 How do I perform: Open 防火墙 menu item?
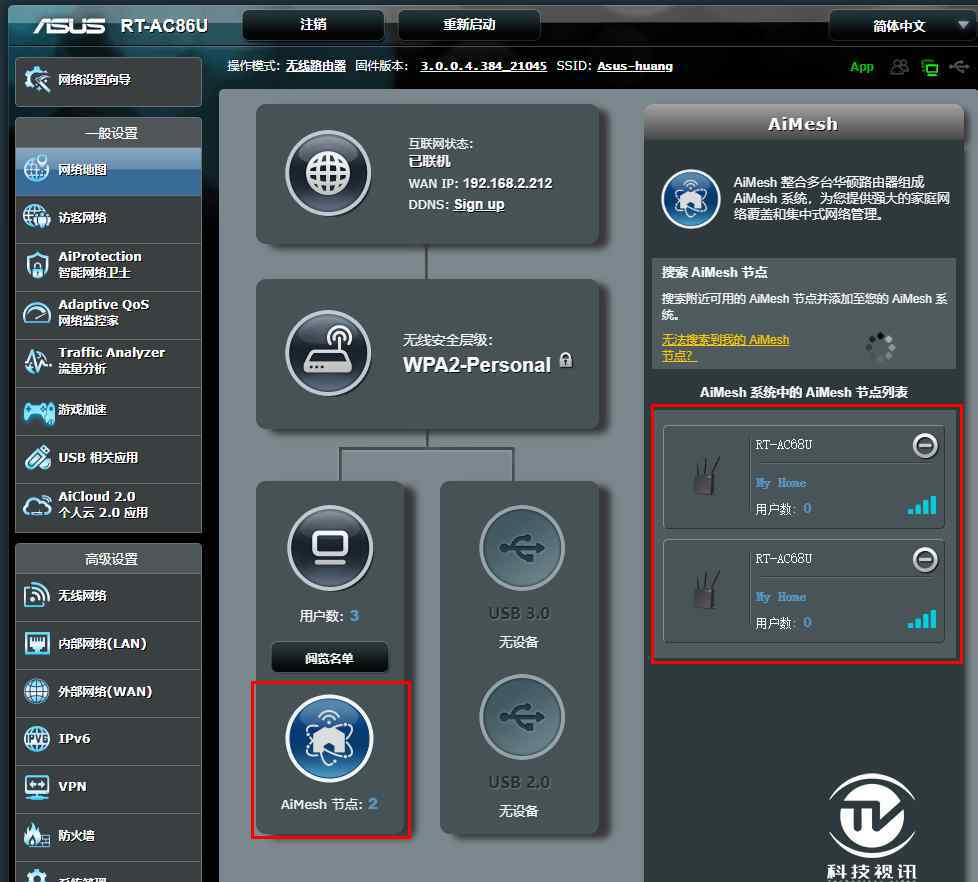[109, 837]
